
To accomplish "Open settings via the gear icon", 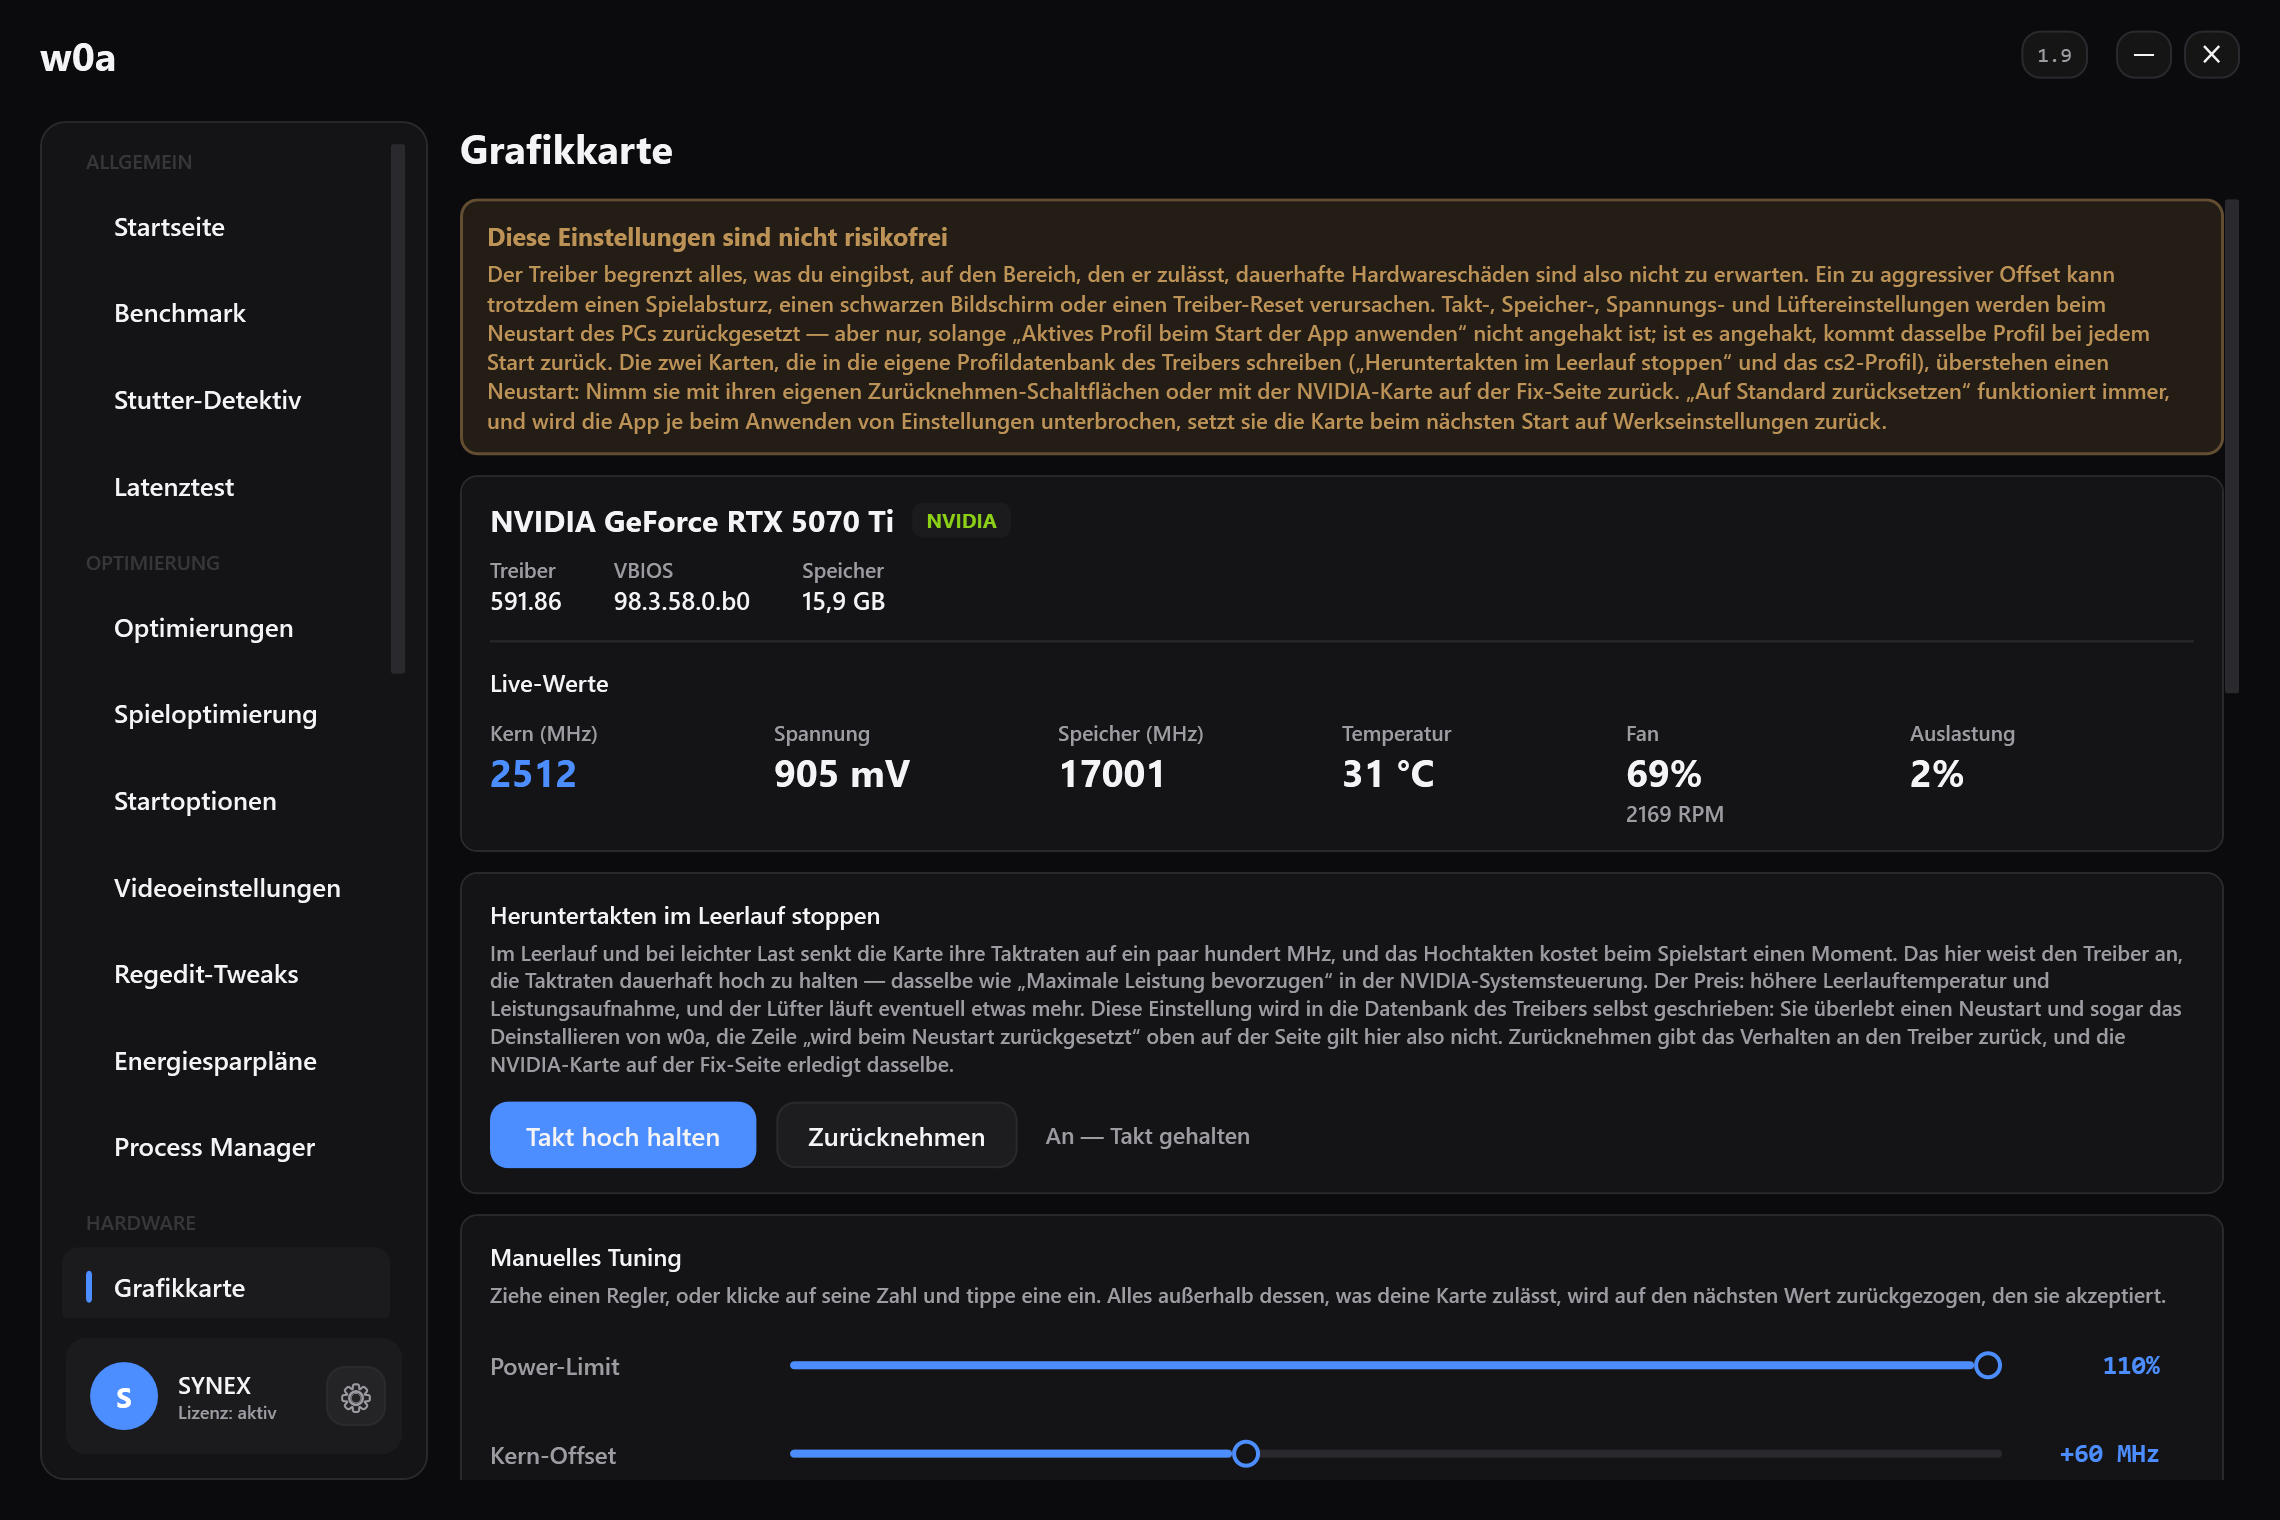I will [x=356, y=1396].
